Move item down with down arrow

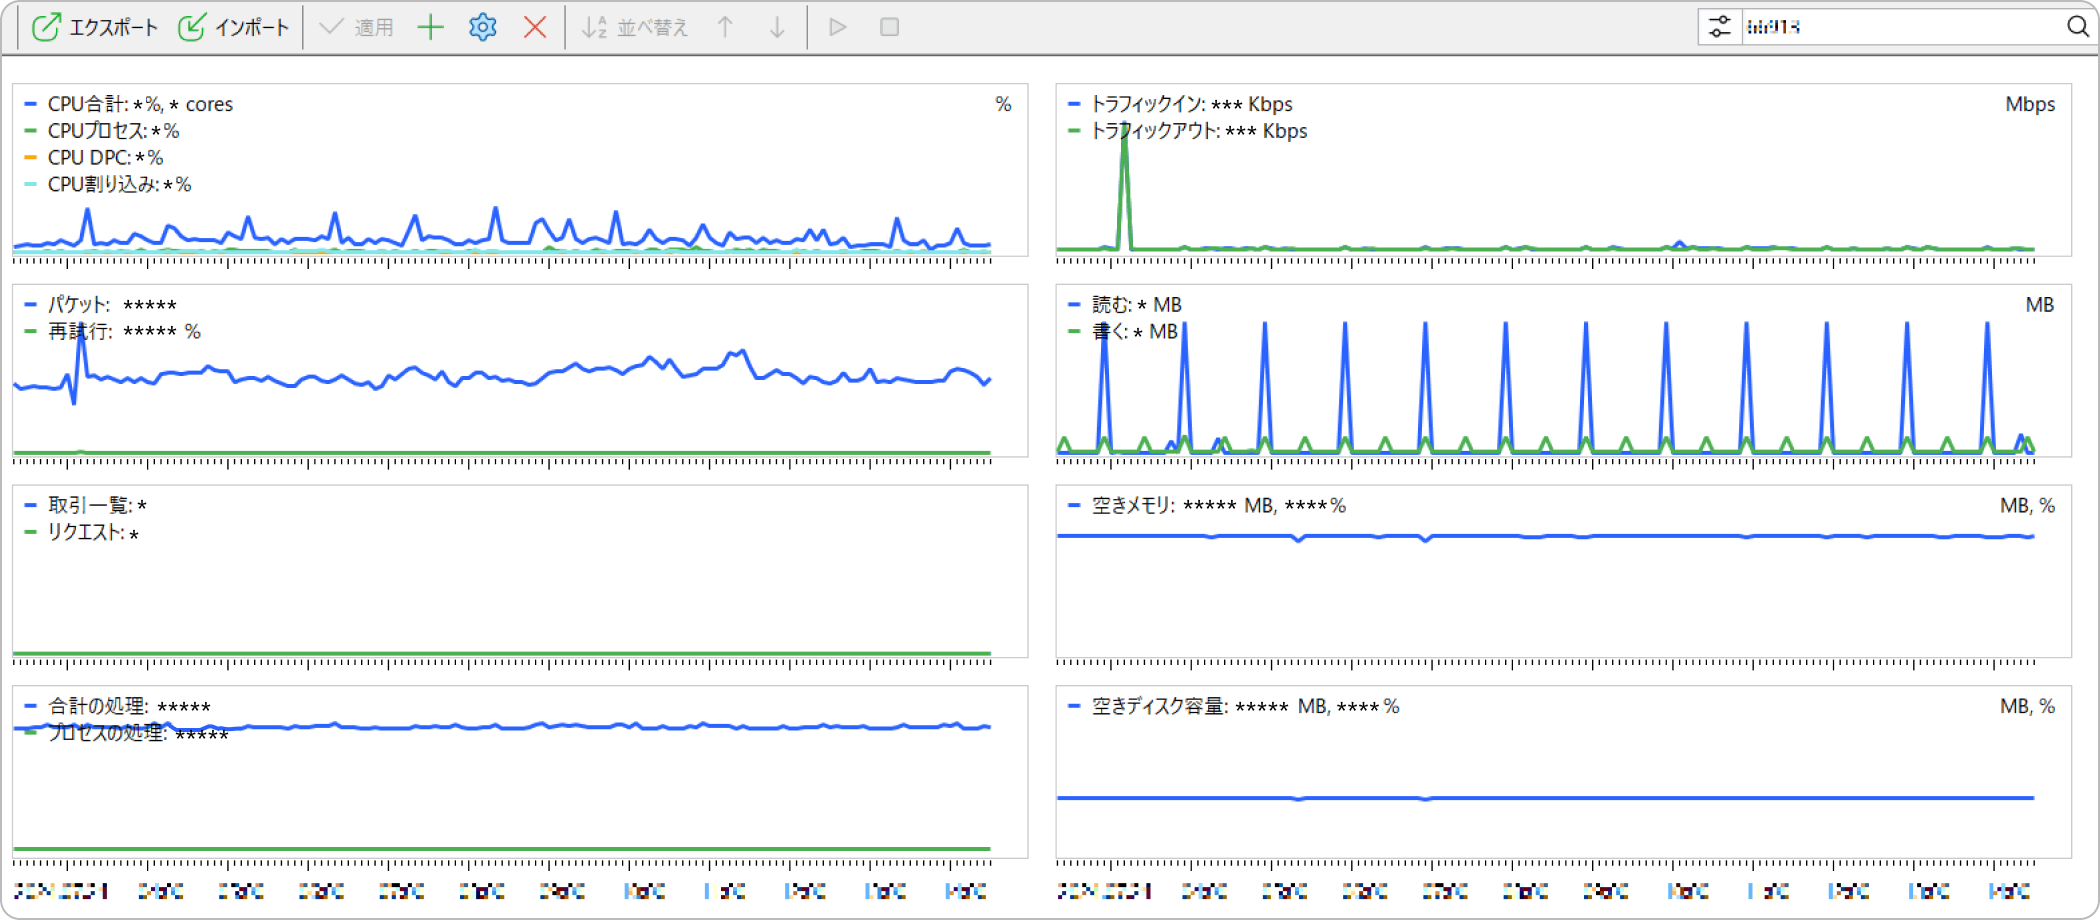pos(777,27)
